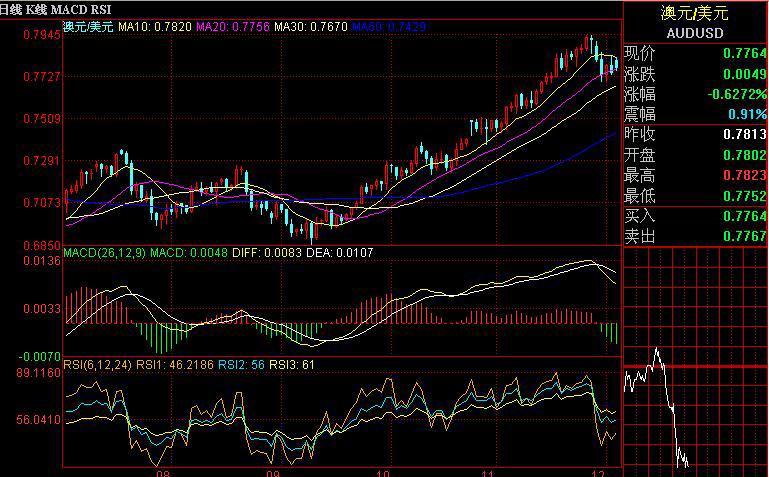
Task: Click the 澳元/美元 label above the chart
Action: point(88,26)
